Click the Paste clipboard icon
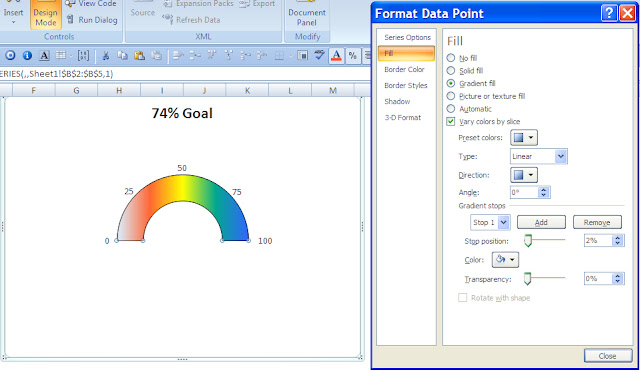 pos(139,55)
